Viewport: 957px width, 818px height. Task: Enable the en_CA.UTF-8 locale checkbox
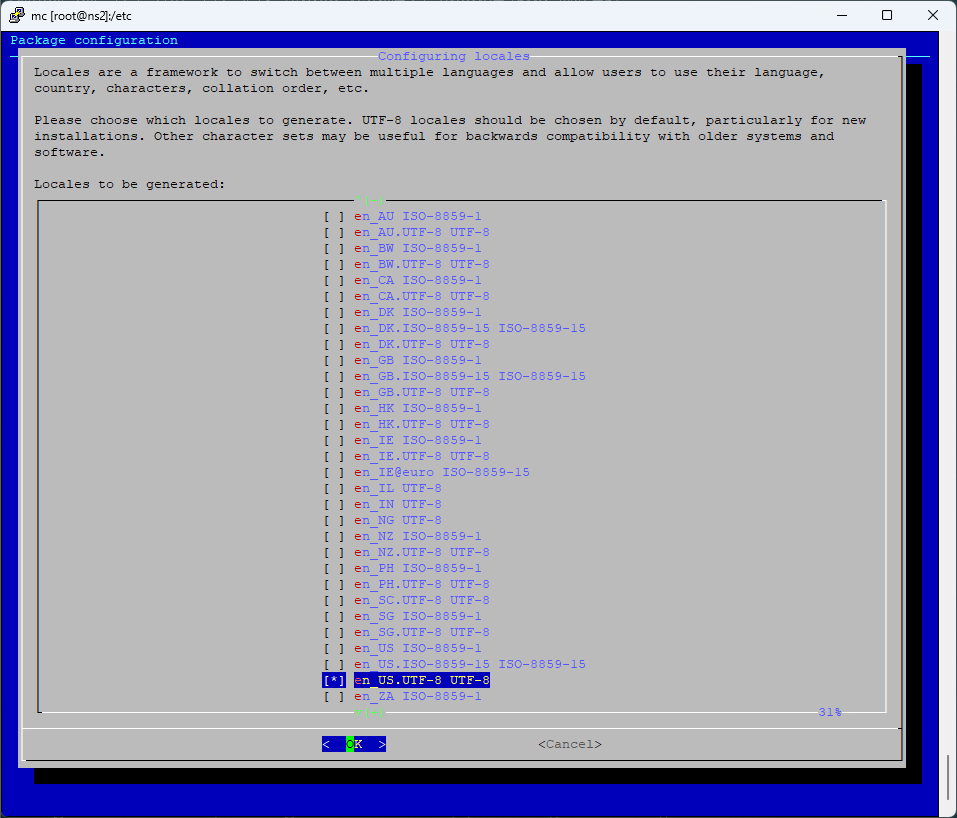pos(334,296)
